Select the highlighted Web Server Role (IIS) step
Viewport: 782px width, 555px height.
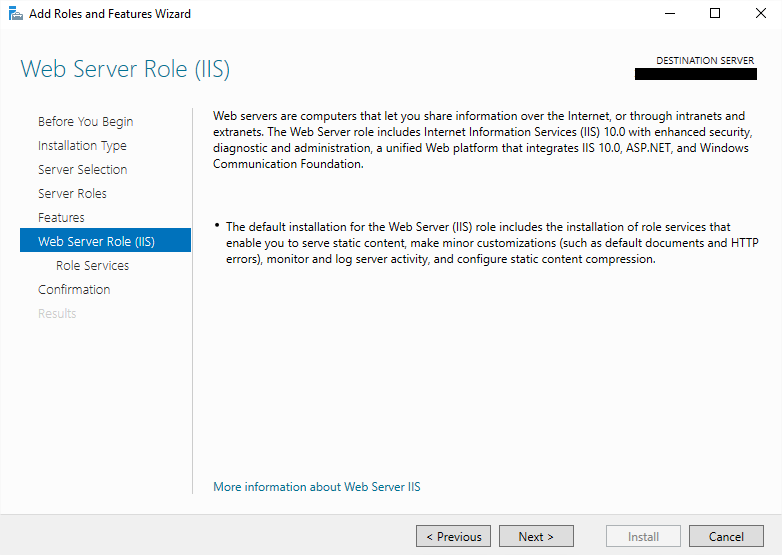pyautogui.click(x=96, y=241)
